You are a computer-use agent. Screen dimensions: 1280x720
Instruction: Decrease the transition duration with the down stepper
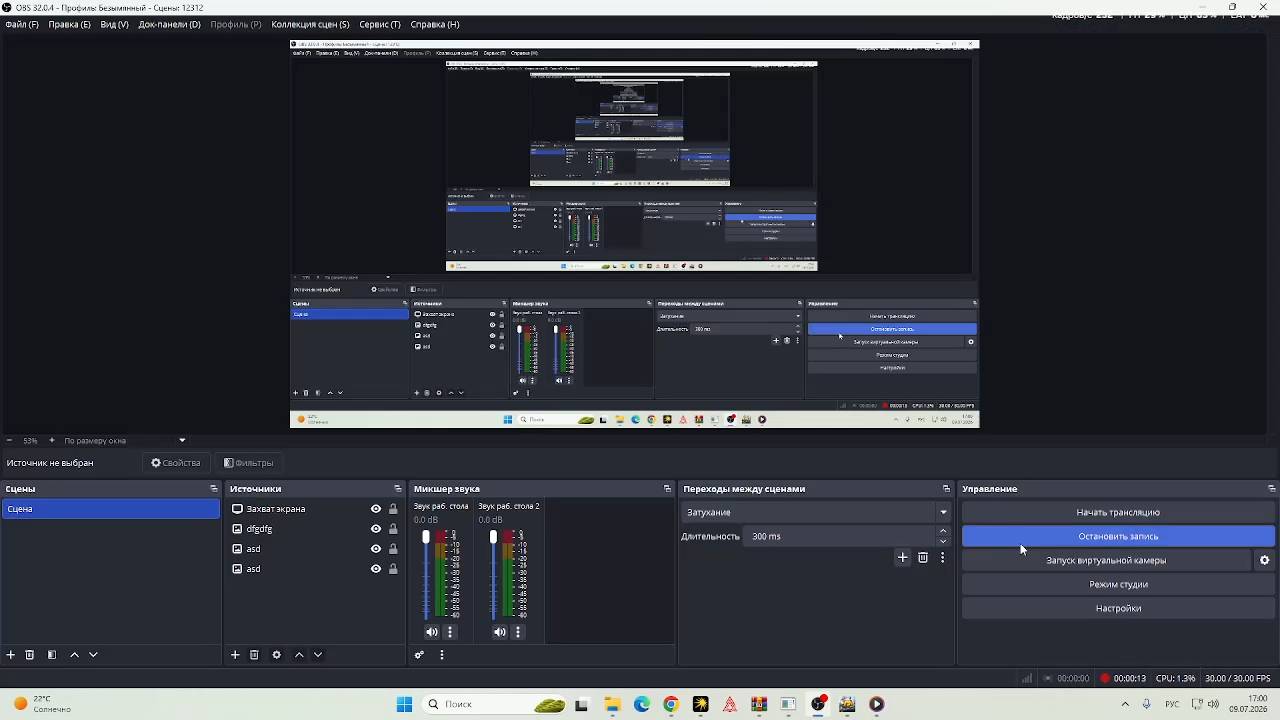(943, 541)
